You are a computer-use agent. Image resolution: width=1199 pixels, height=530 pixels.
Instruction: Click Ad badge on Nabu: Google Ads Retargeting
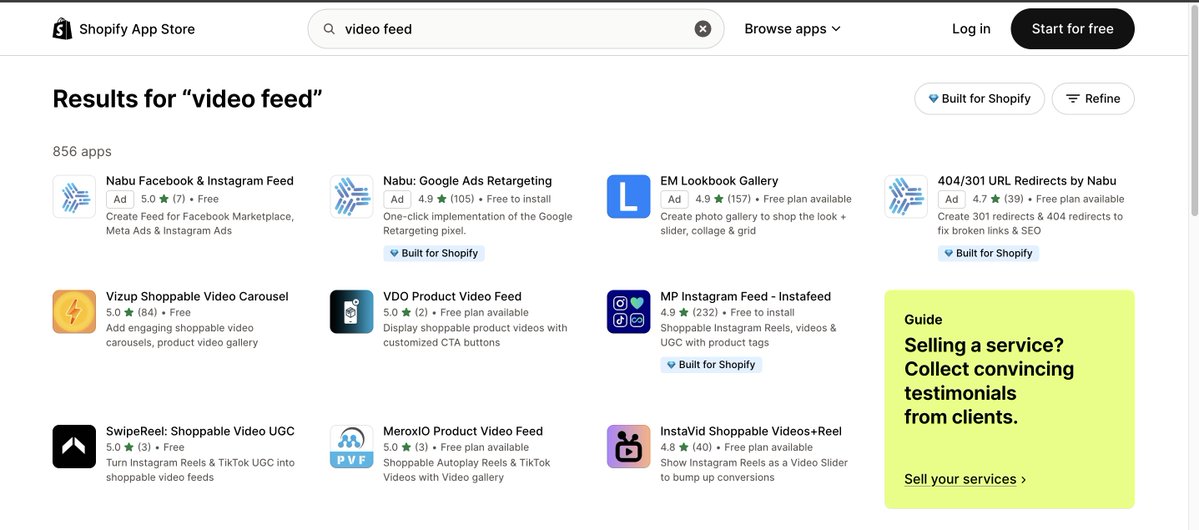tap(397, 200)
